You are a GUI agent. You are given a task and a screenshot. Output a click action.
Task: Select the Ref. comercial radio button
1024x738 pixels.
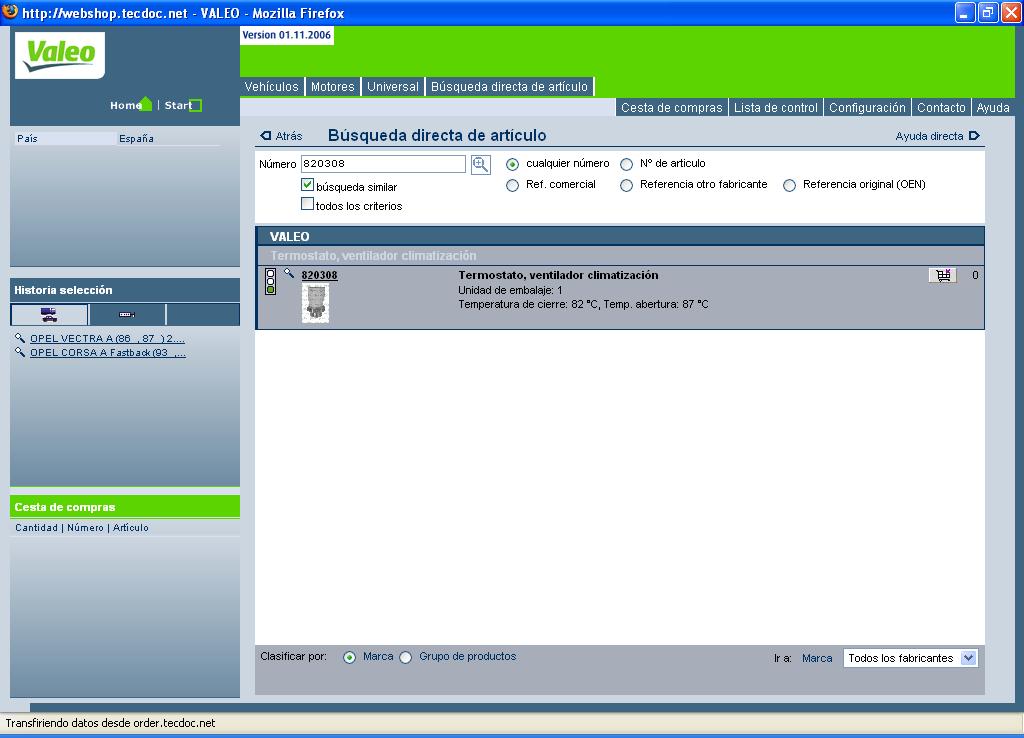point(513,185)
